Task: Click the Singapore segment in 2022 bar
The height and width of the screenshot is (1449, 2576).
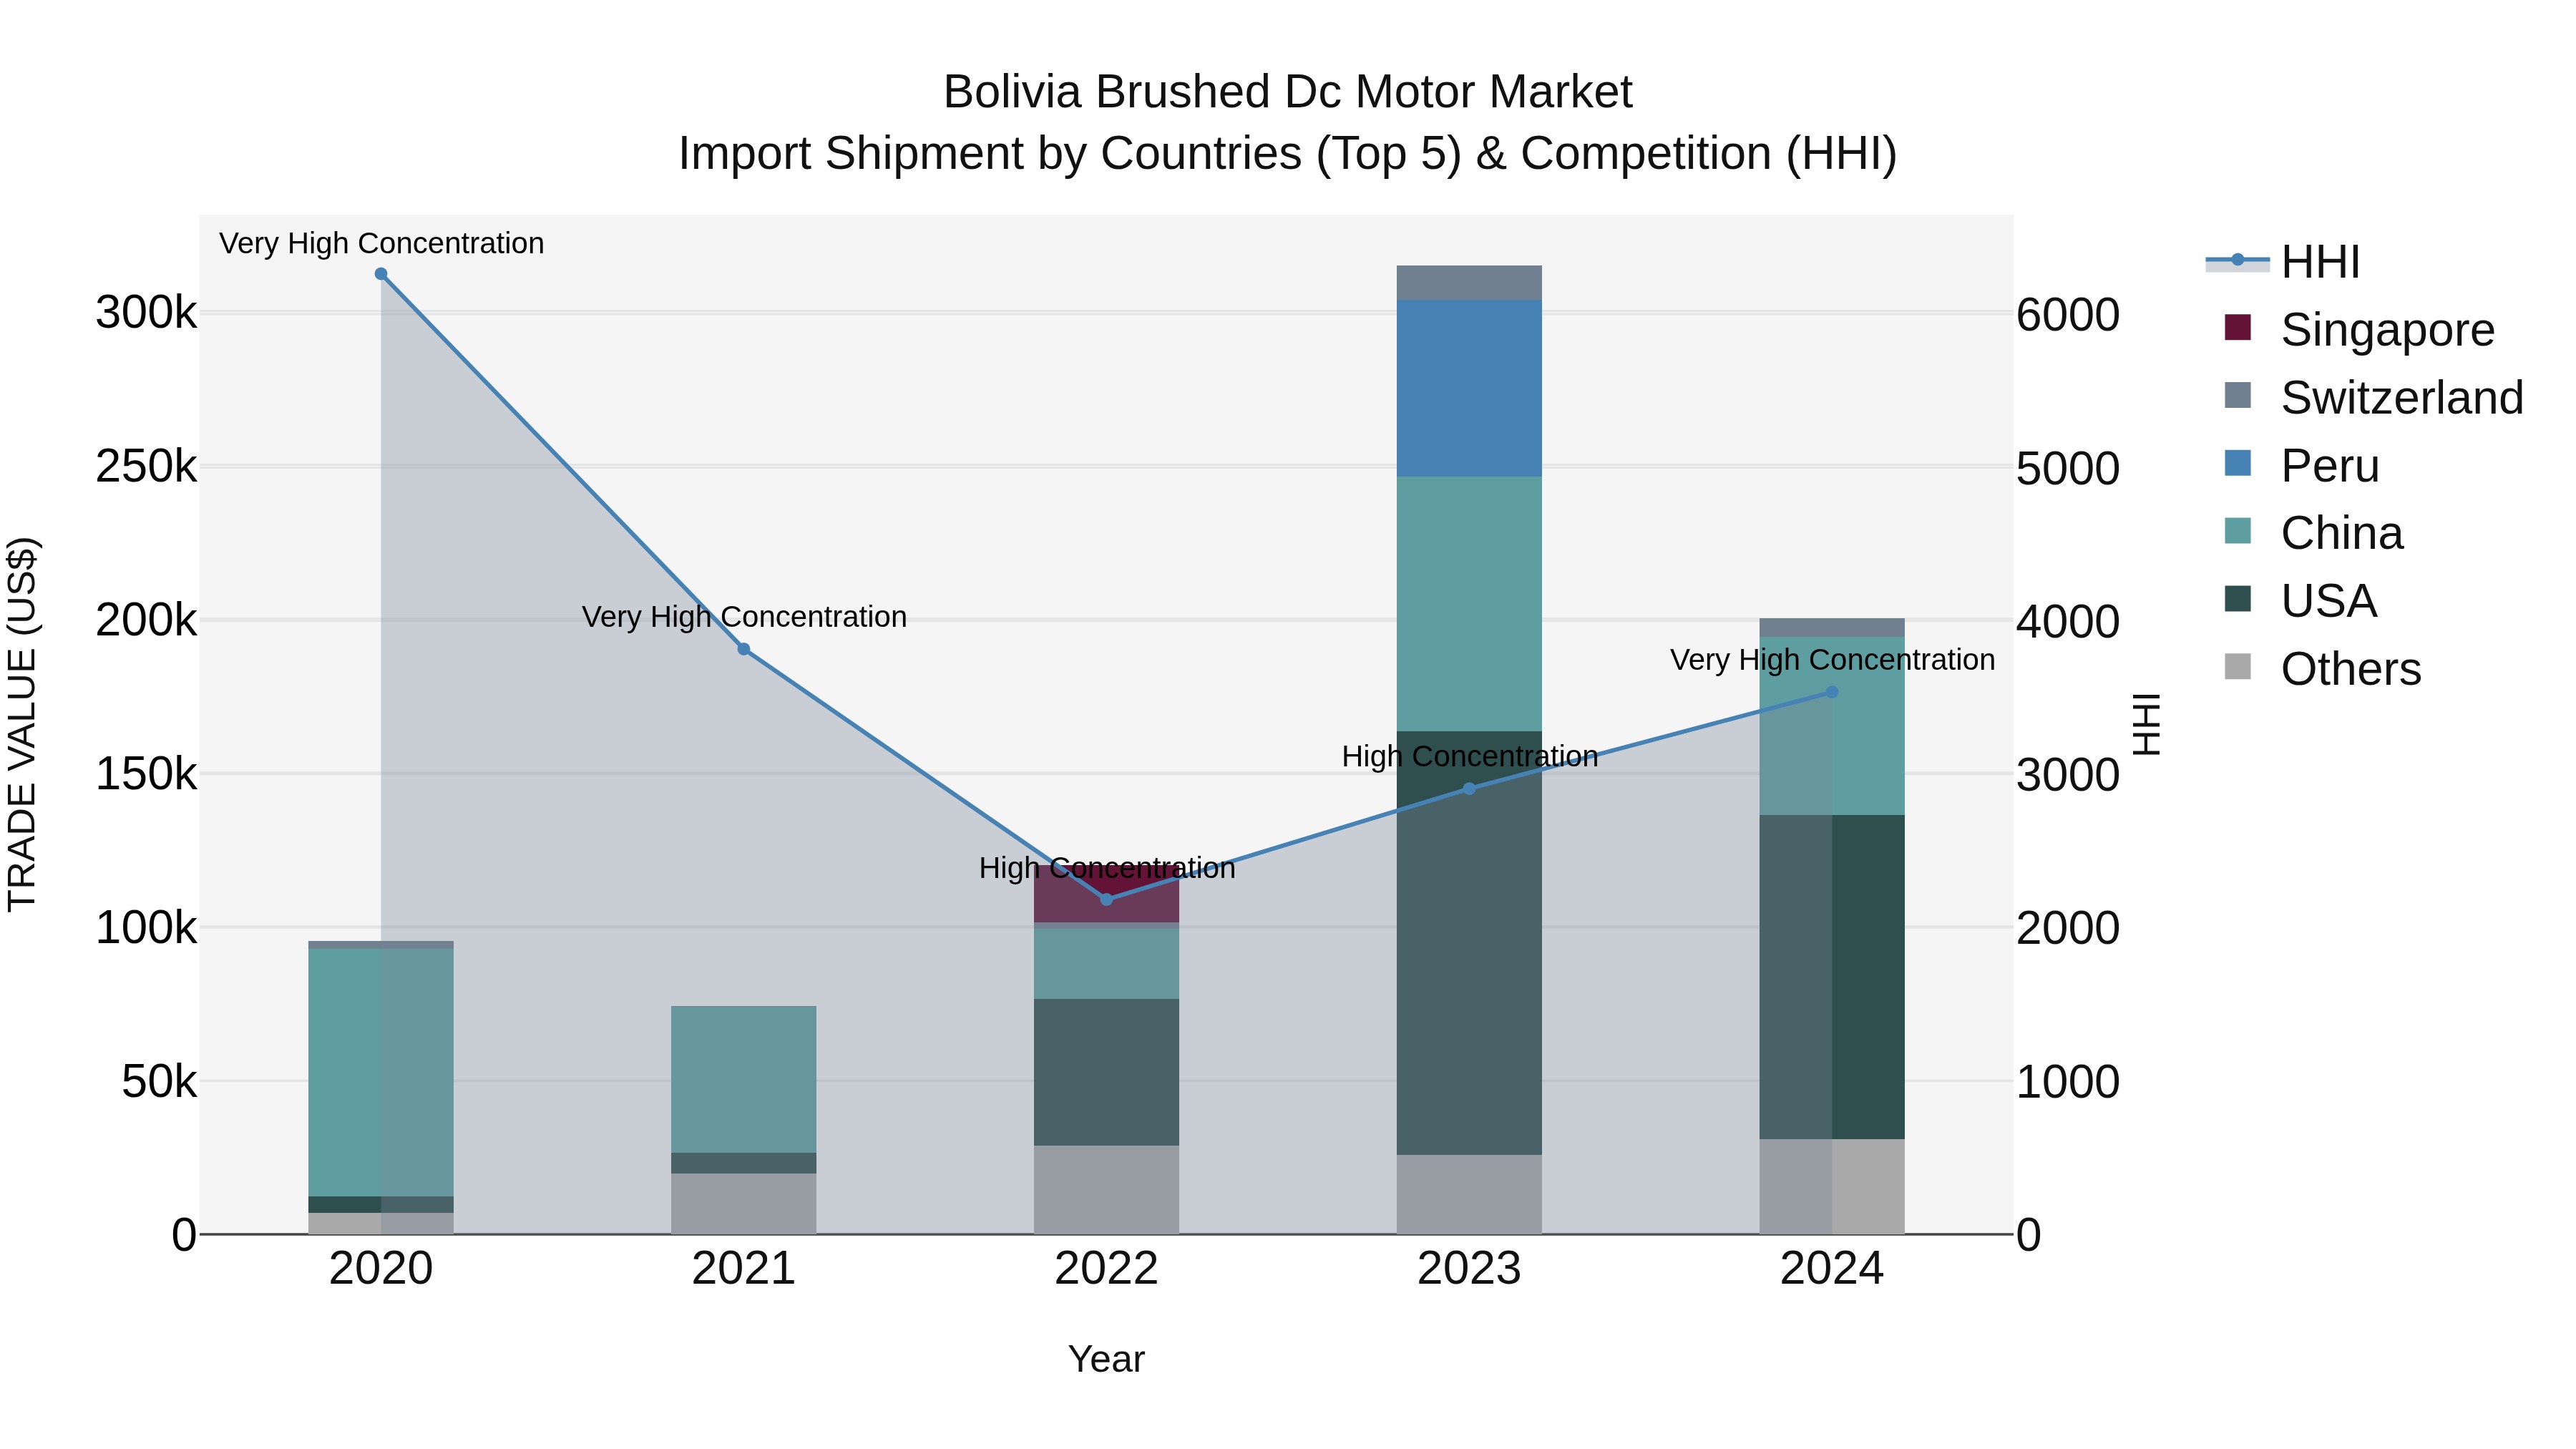Action: (x=1106, y=894)
